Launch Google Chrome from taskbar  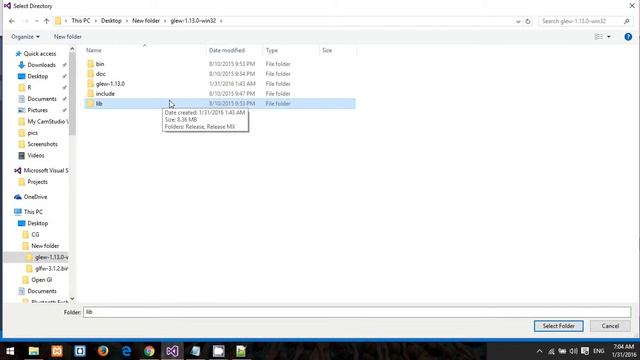149,351
